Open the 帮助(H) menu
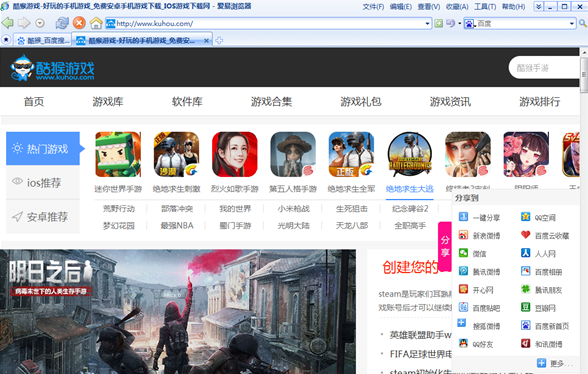The width and height of the screenshot is (588, 374). (513, 7)
